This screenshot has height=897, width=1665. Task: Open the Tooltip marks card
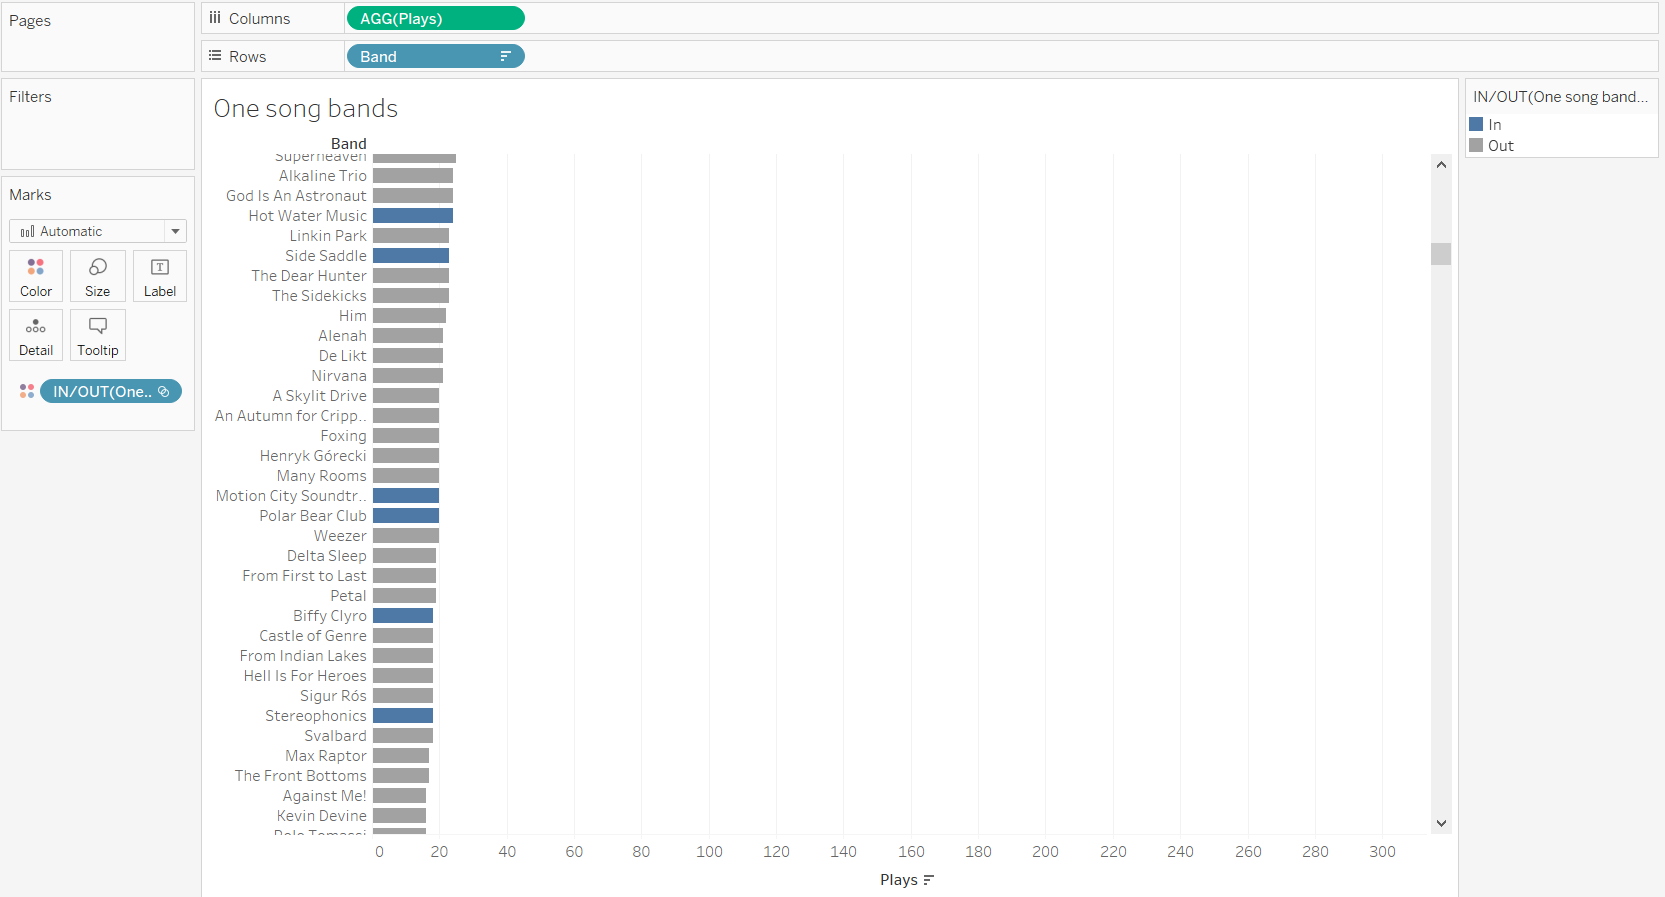pos(98,335)
